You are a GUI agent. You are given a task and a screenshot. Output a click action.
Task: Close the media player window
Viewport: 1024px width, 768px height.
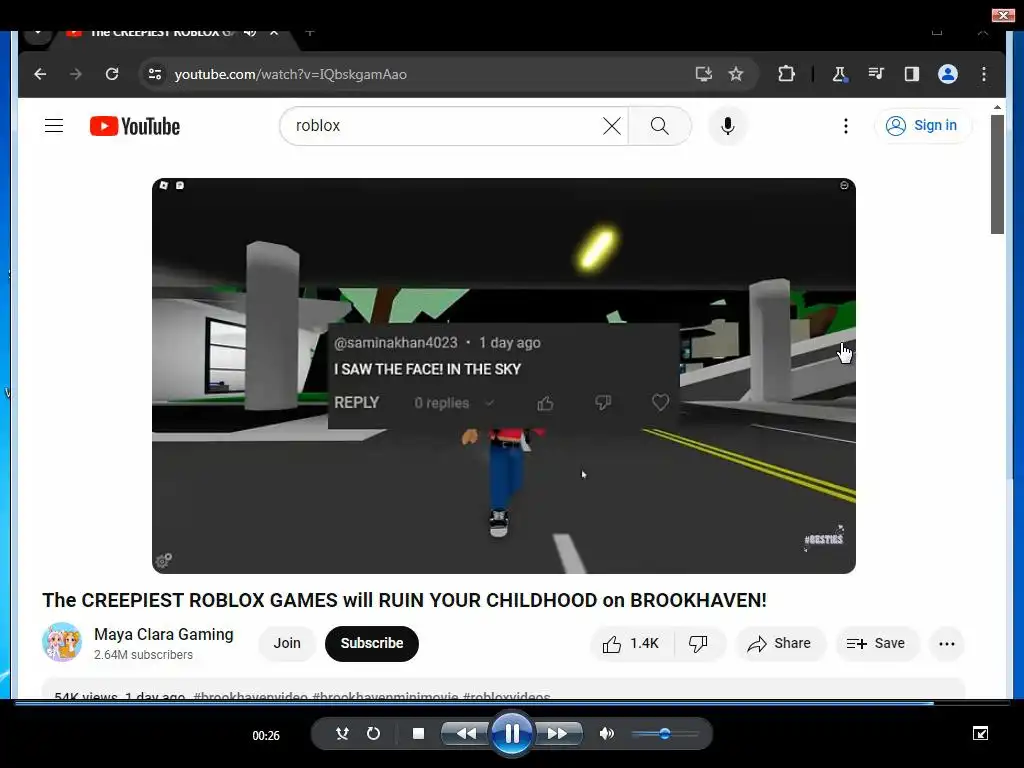click(x=1003, y=15)
